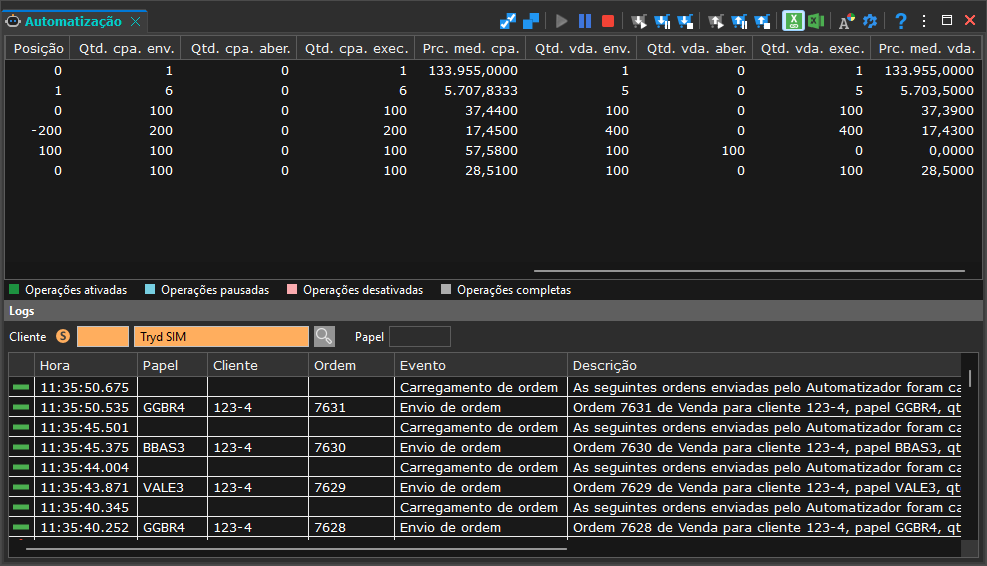Click the select-all operations checkmark icon
Image resolution: width=987 pixels, height=566 pixels.
(507, 21)
